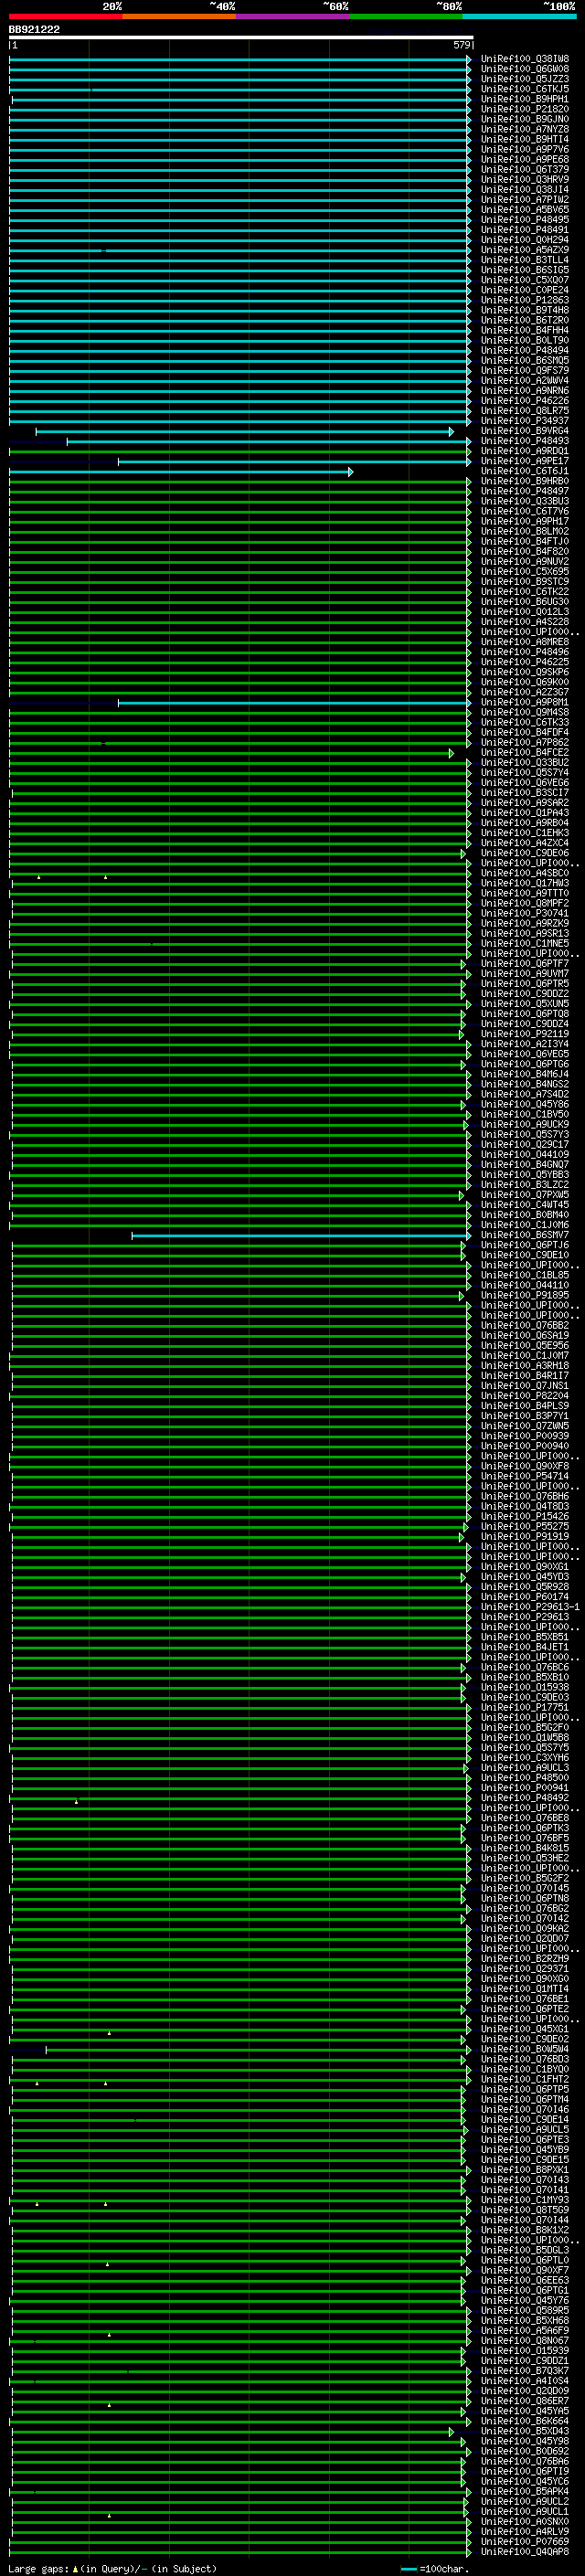Image resolution: width=585 pixels, height=2576 pixels.
Task: Select the UniRef100_A9RDQ1 label
Action: [x=525, y=451]
